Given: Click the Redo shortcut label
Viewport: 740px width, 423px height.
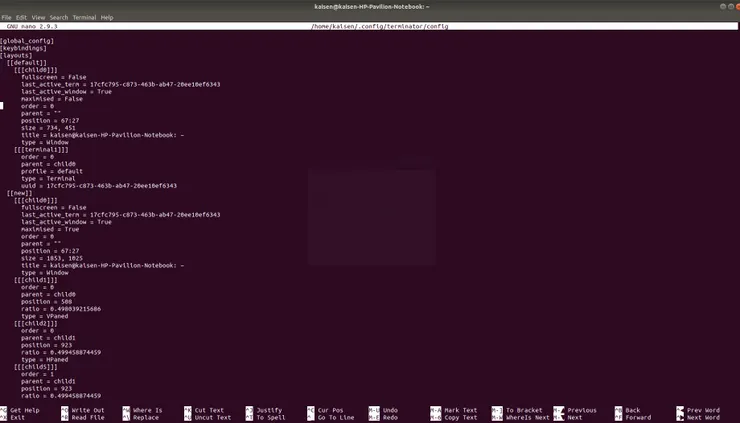Looking at the screenshot, I should pyautogui.click(x=390, y=417).
